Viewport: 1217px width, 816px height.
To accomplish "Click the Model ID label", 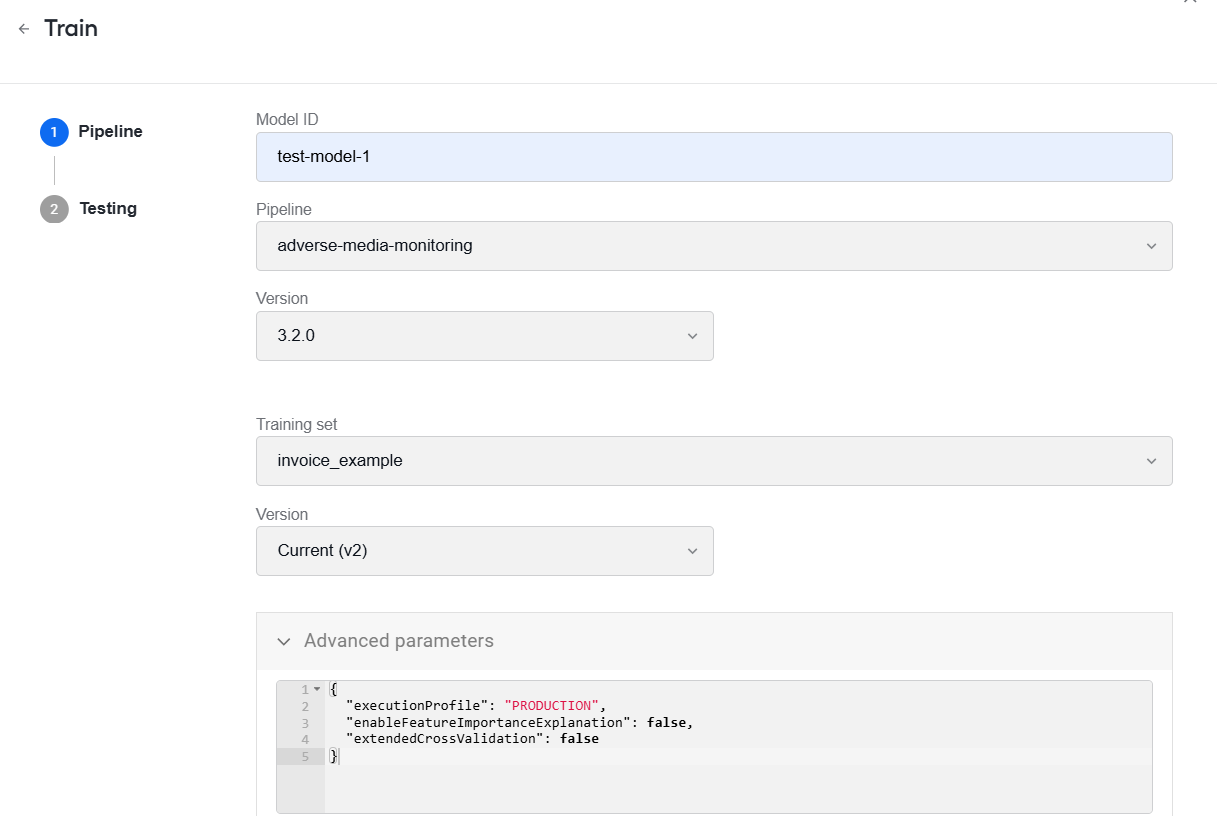I will (287, 119).
